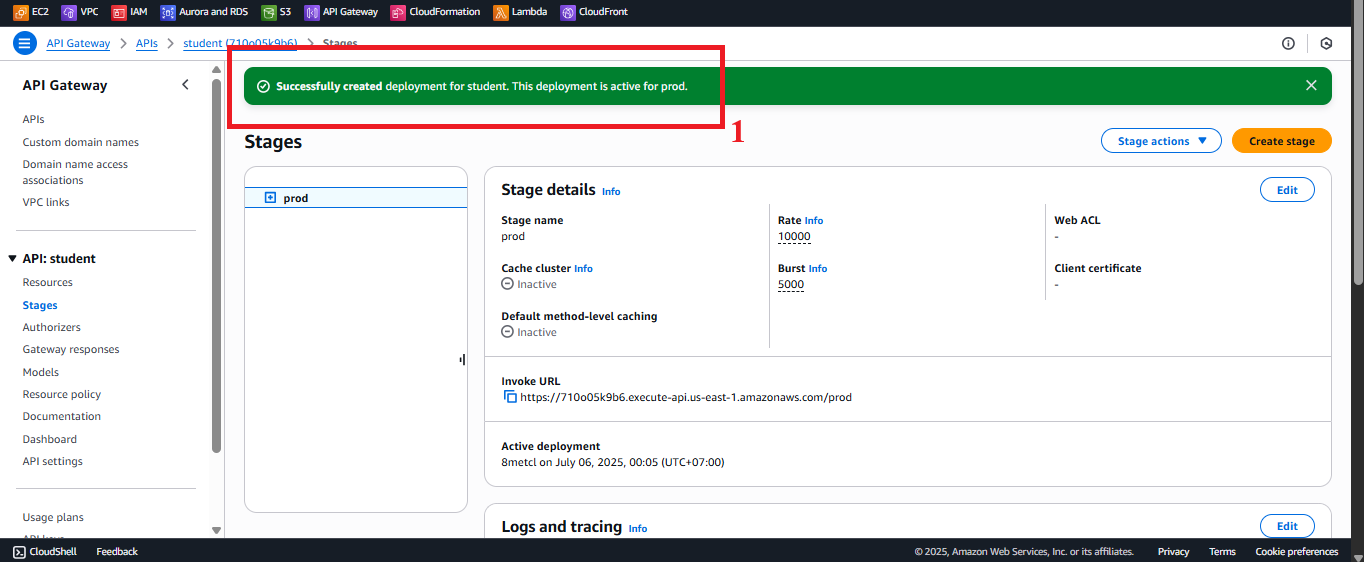The width and height of the screenshot is (1364, 562).
Task: Open Authorizers in the sidebar
Action: tap(52, 327)
